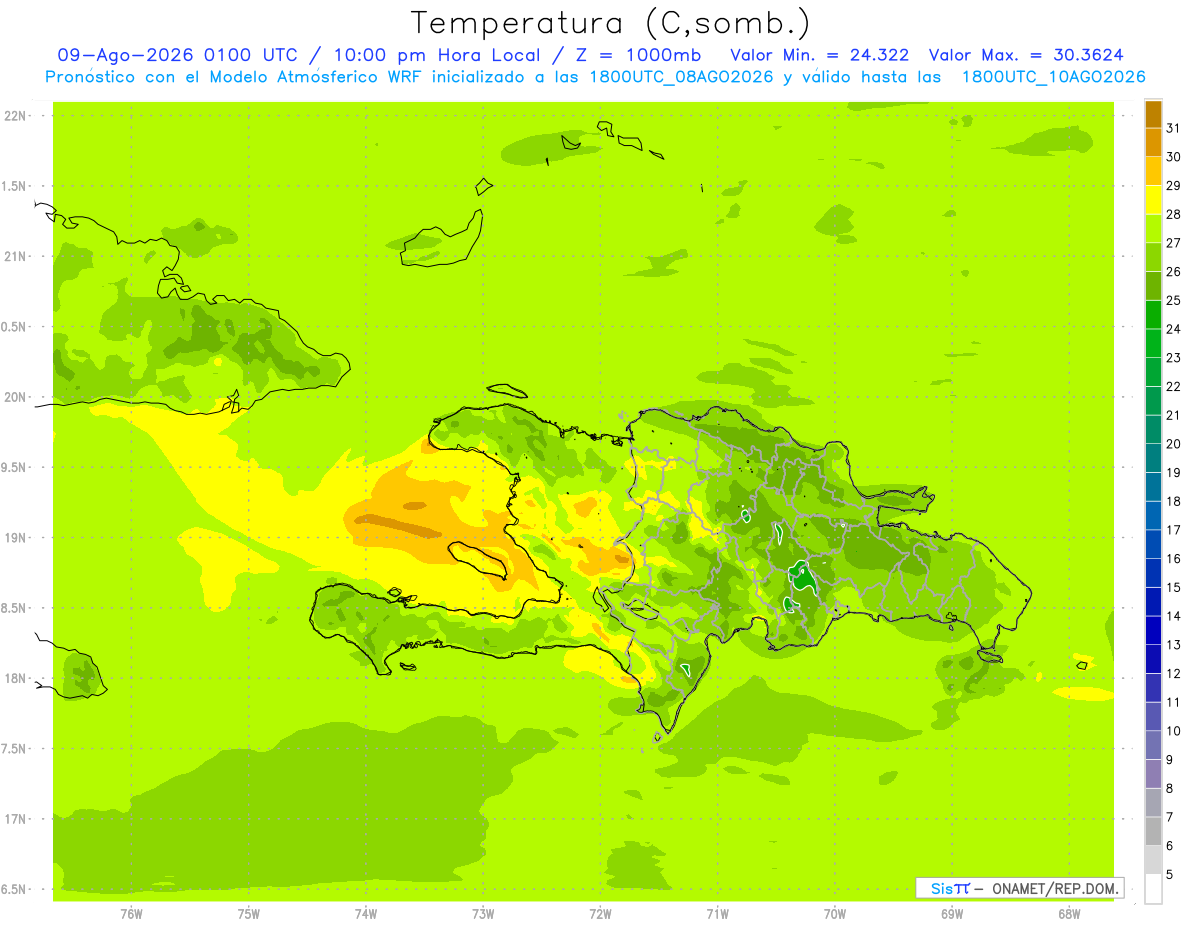Click the latitude axis label 19N
Image resolution: width=1200 pixels, height=927 pixels.
[x=16, y=538]
